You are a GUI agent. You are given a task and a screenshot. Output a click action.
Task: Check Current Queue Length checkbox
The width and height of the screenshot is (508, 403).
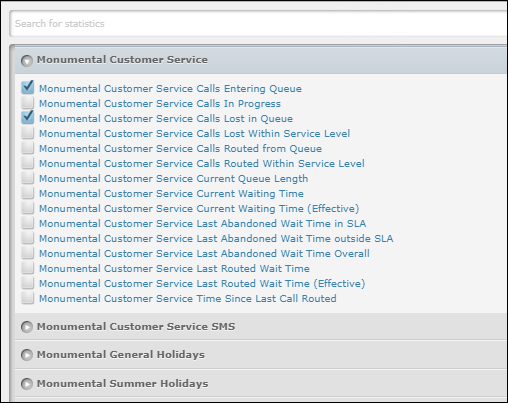pyautogui.click(x=28, y=178)
